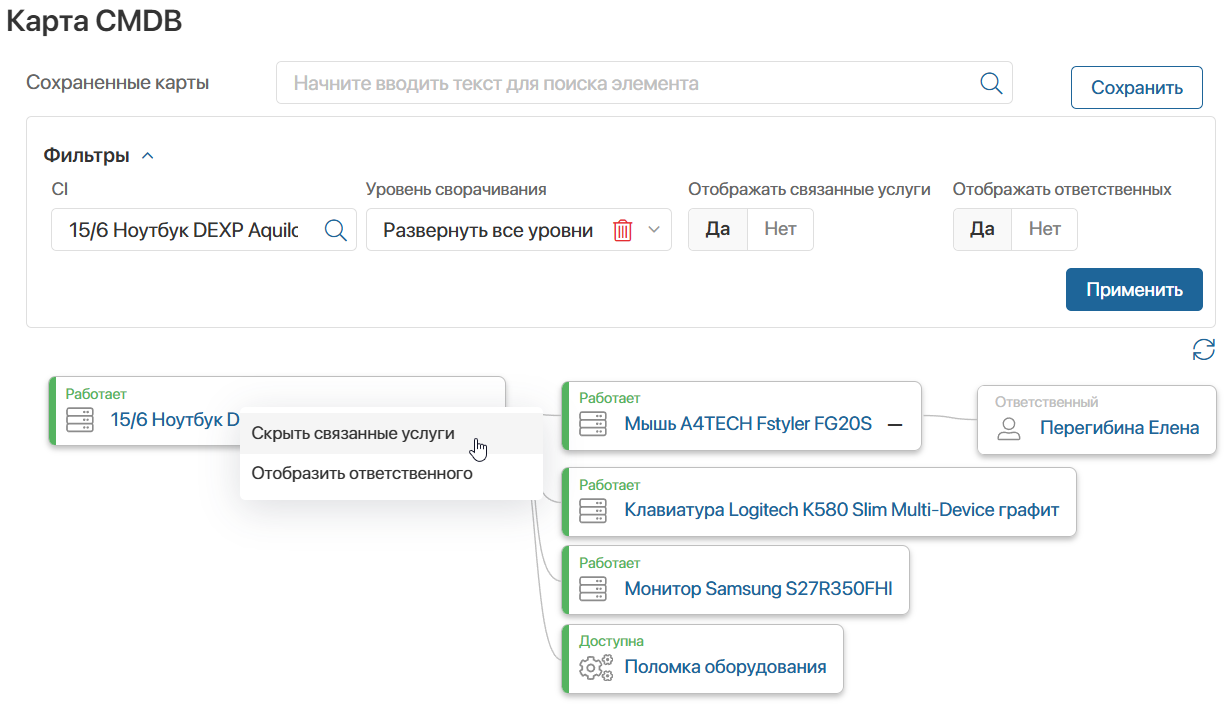Click the Сохраненные карты label
The height and width of the screenshot is (708, 1226).
click(x=117, y=83)
